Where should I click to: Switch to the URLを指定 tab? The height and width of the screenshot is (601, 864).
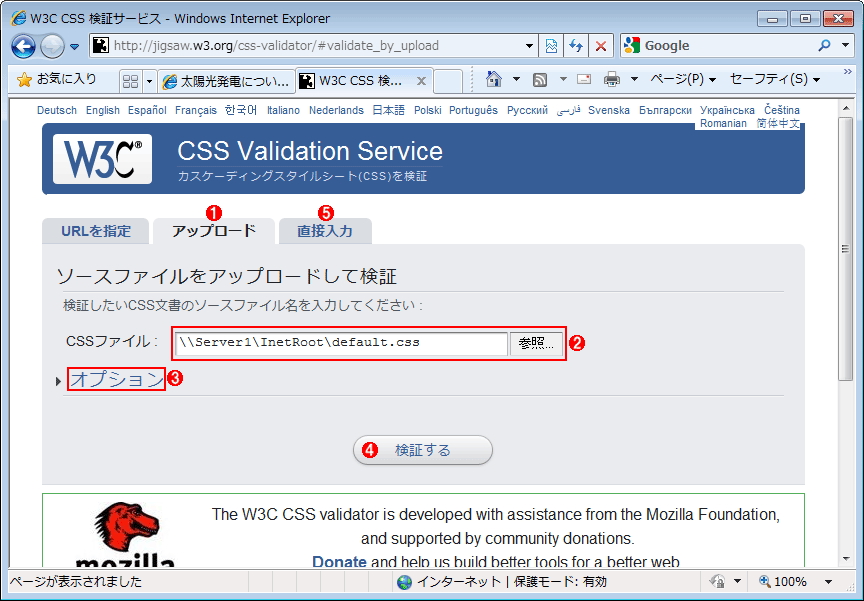(x=96, y=231)
